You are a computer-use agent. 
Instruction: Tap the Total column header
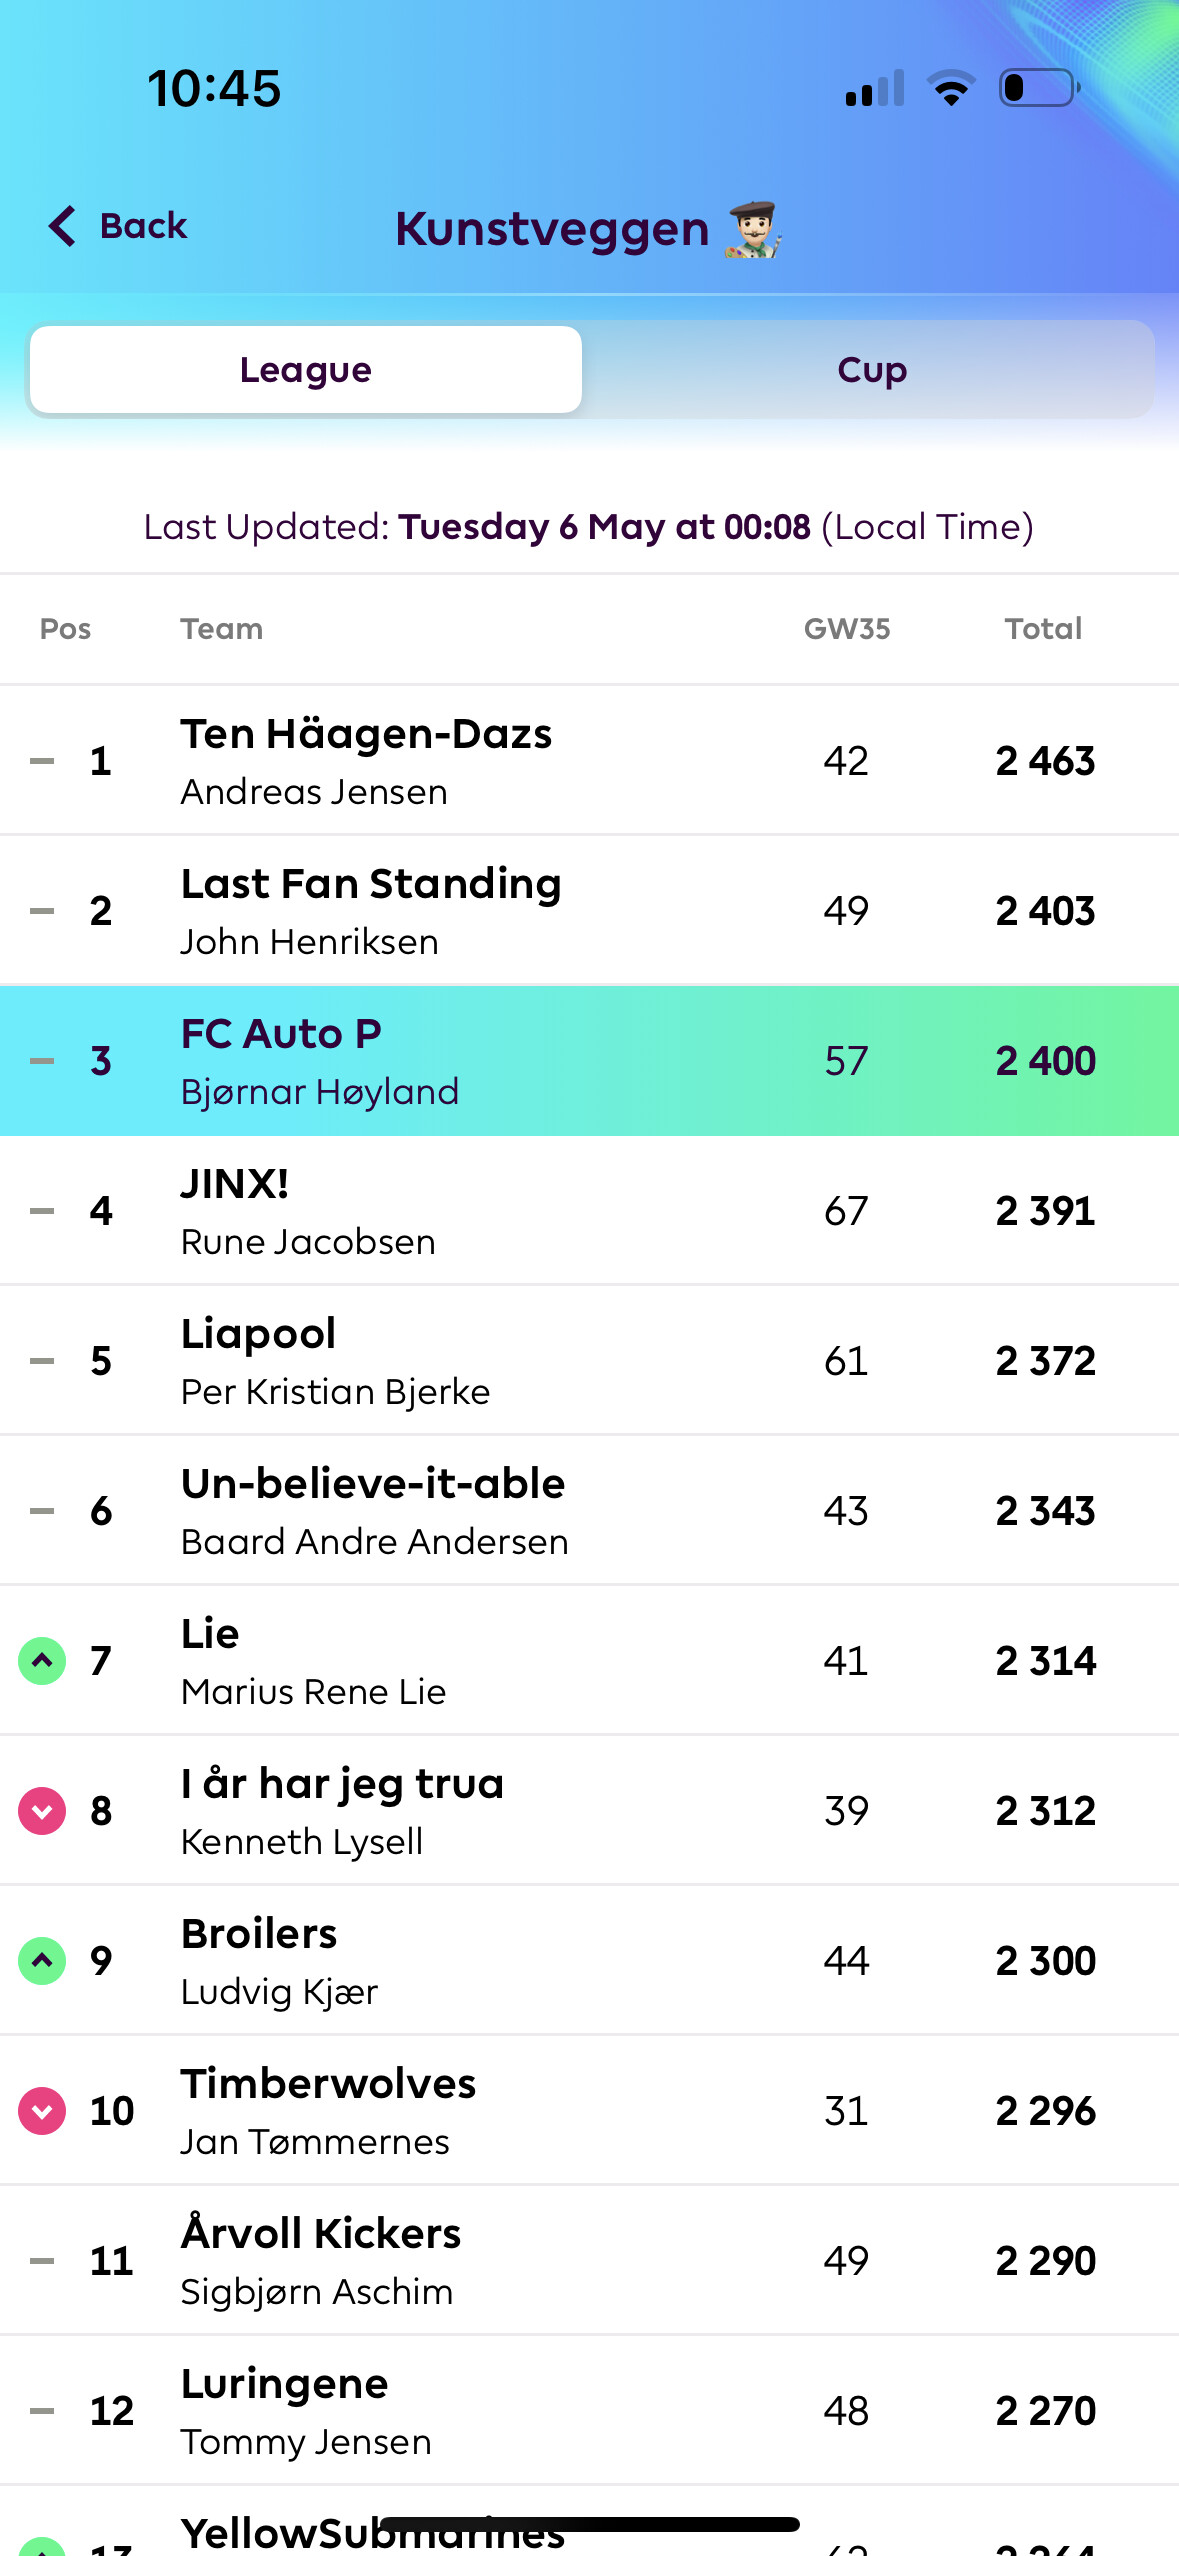pyautogui.click(x=1043, y=629)
